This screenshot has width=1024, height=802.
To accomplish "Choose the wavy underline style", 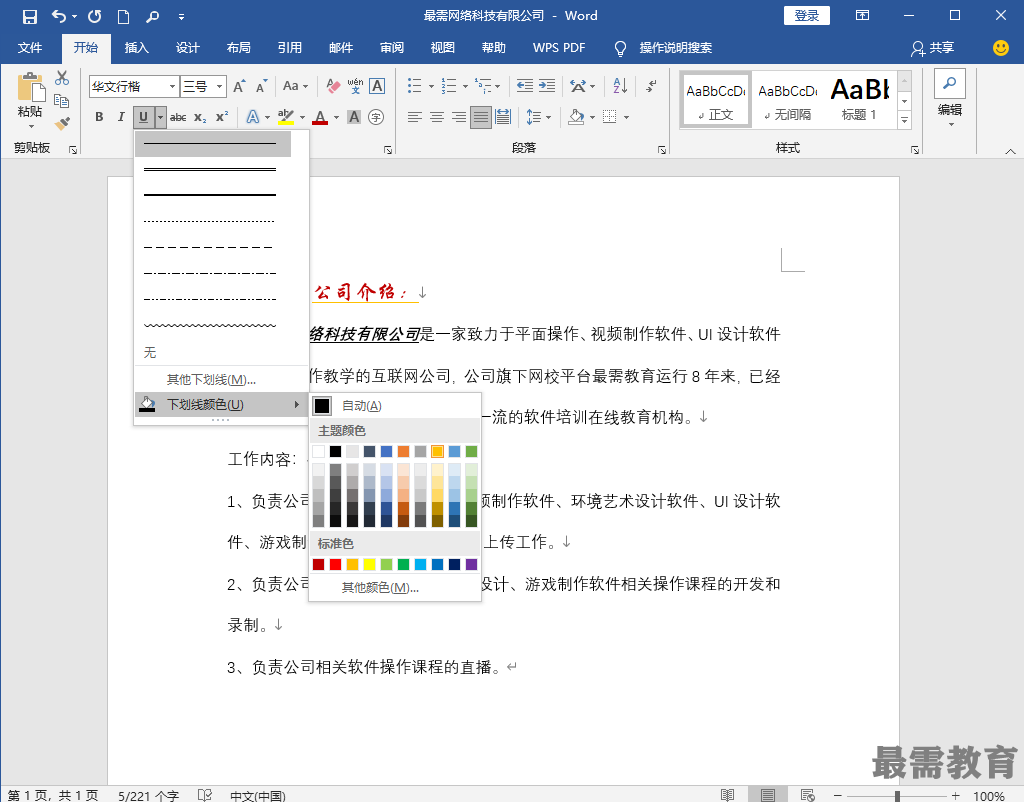I will pyautogui.click(x=213, y=325).
